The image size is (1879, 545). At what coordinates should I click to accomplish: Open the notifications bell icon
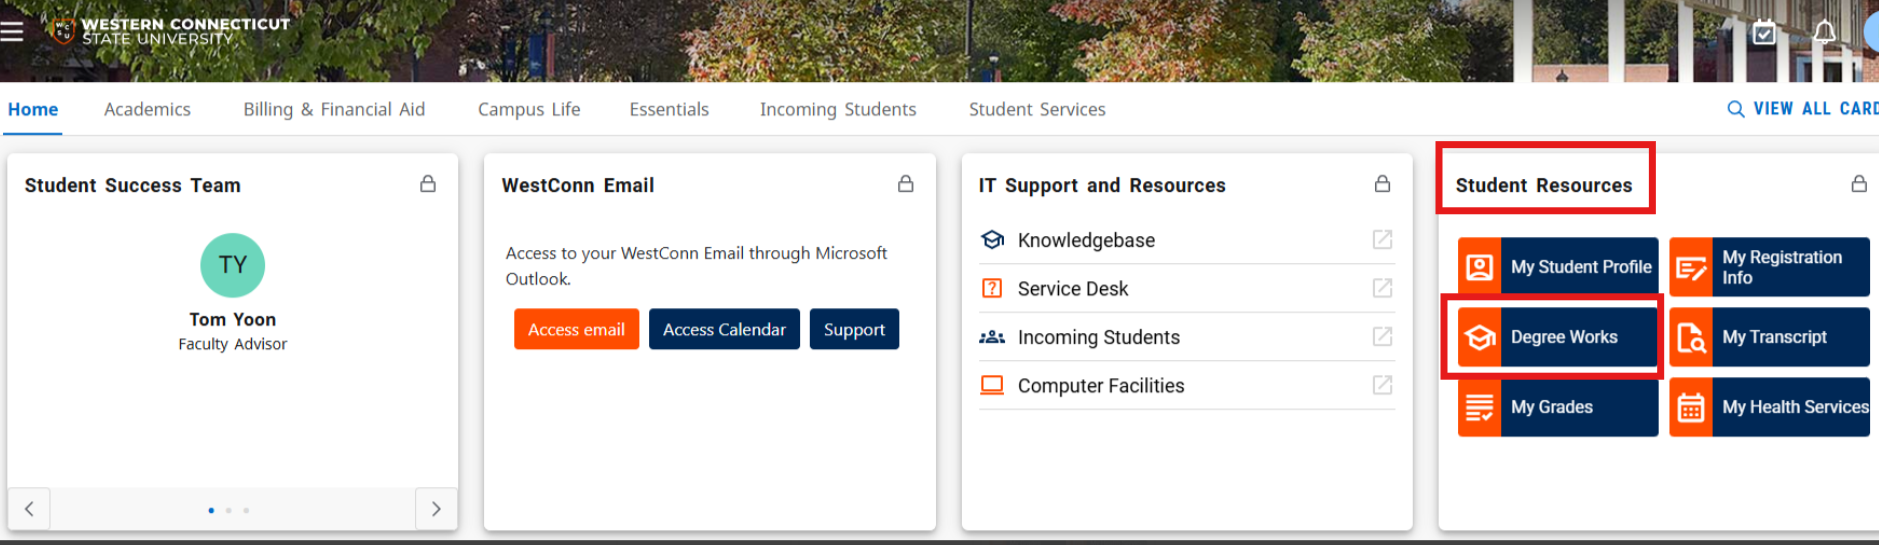point(1824,32)
